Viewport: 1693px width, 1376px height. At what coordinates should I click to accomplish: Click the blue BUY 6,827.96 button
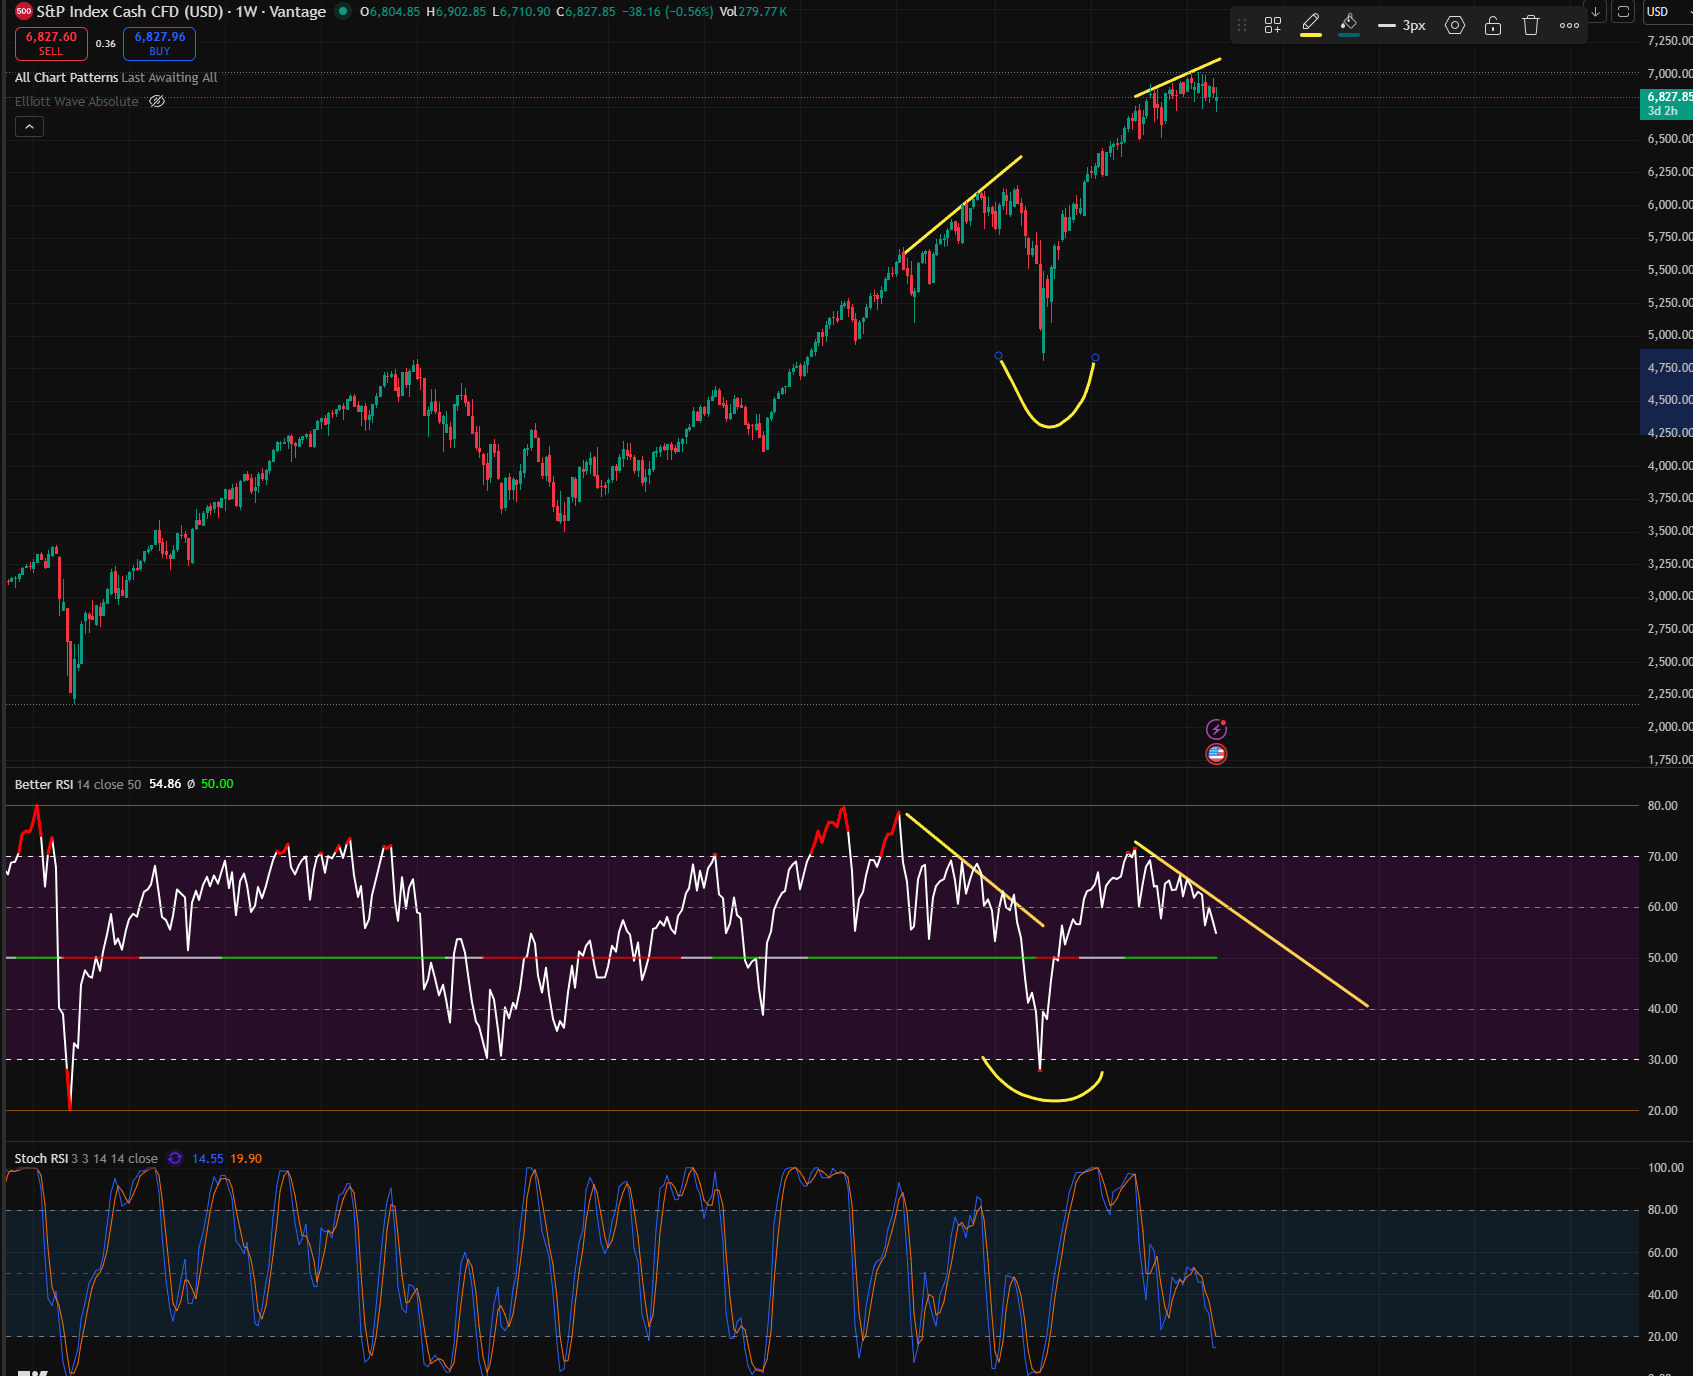(x=160, y=43)
